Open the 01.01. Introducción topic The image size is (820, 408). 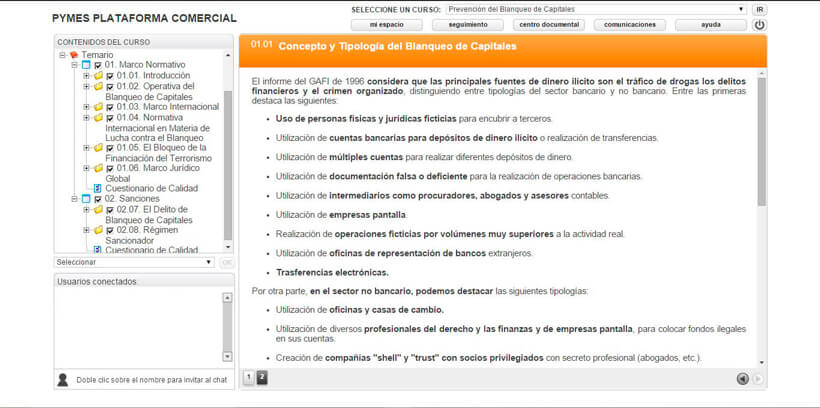click(153, 76)
